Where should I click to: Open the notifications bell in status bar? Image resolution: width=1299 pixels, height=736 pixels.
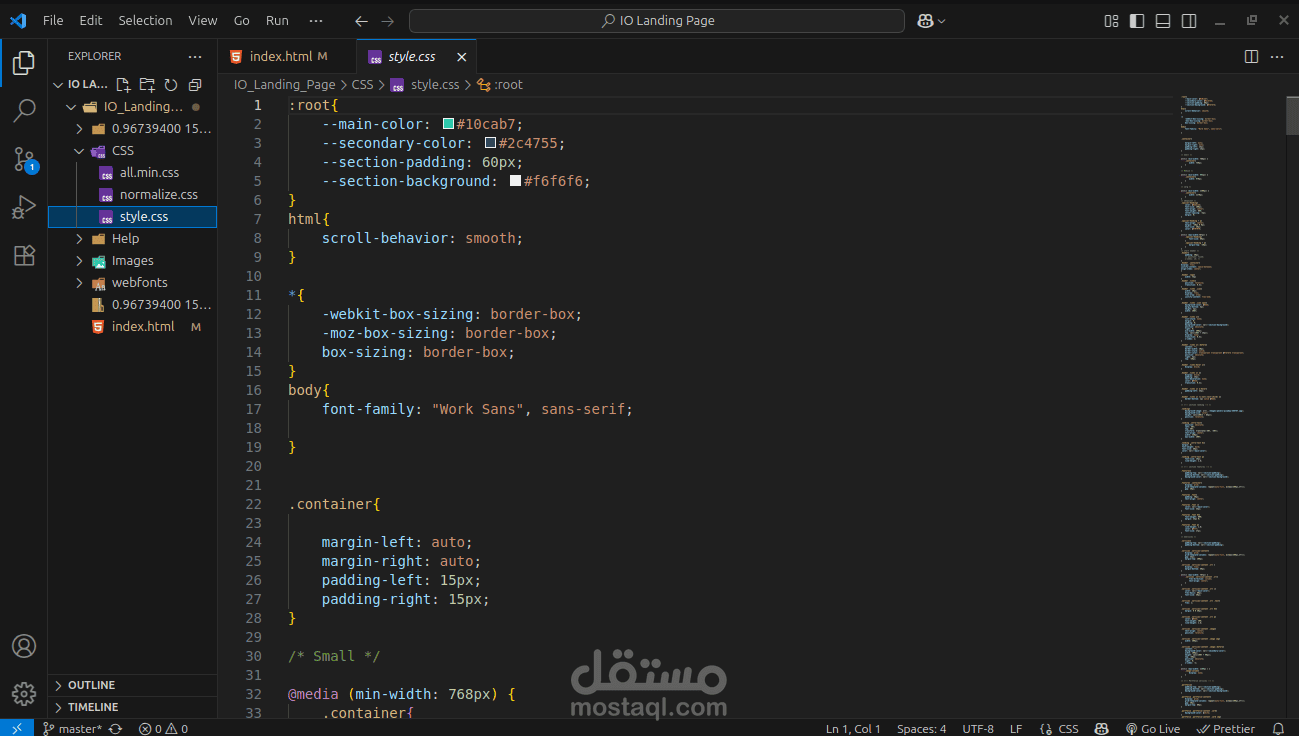point(1278,729)
